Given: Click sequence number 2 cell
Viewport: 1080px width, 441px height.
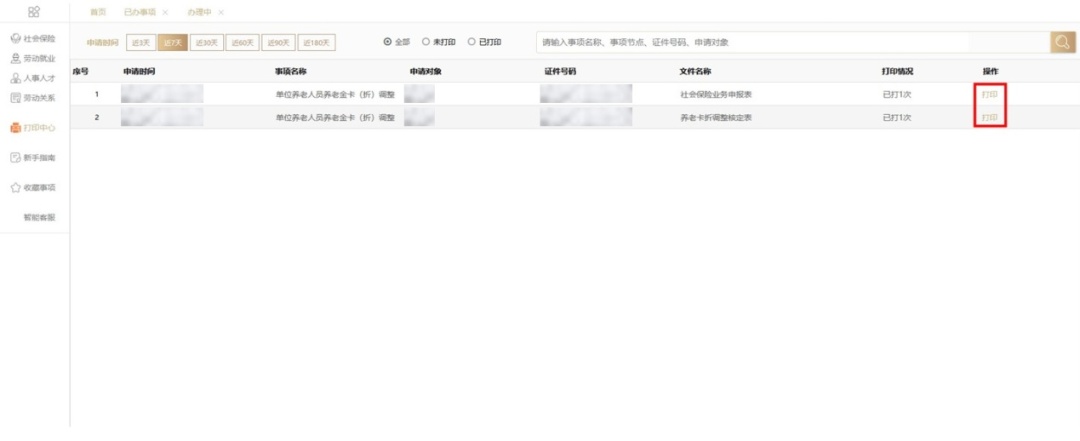Looking at the screenshot, I should click(x=96, y=117).
